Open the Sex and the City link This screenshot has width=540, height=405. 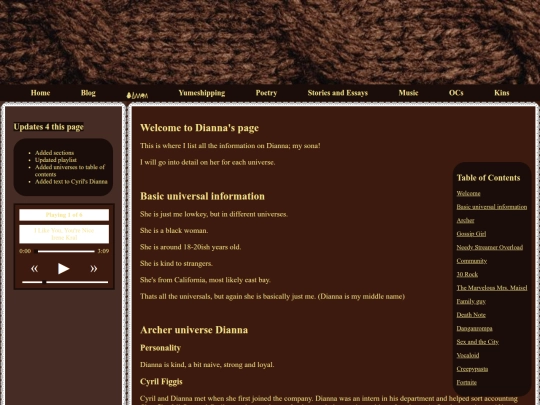[x=477, y=342]
